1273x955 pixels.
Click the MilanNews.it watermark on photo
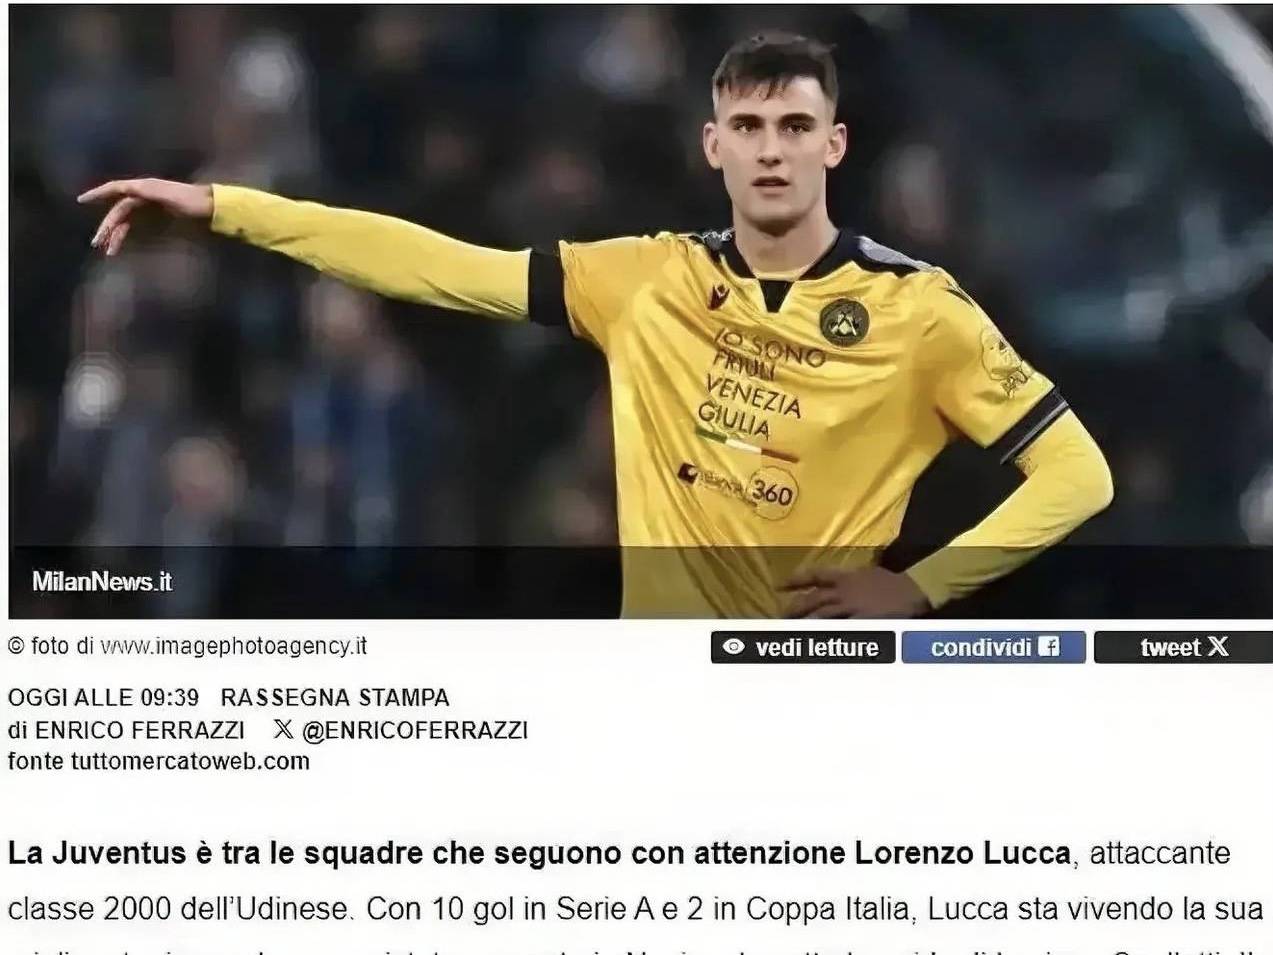click(x=102, y=581)
